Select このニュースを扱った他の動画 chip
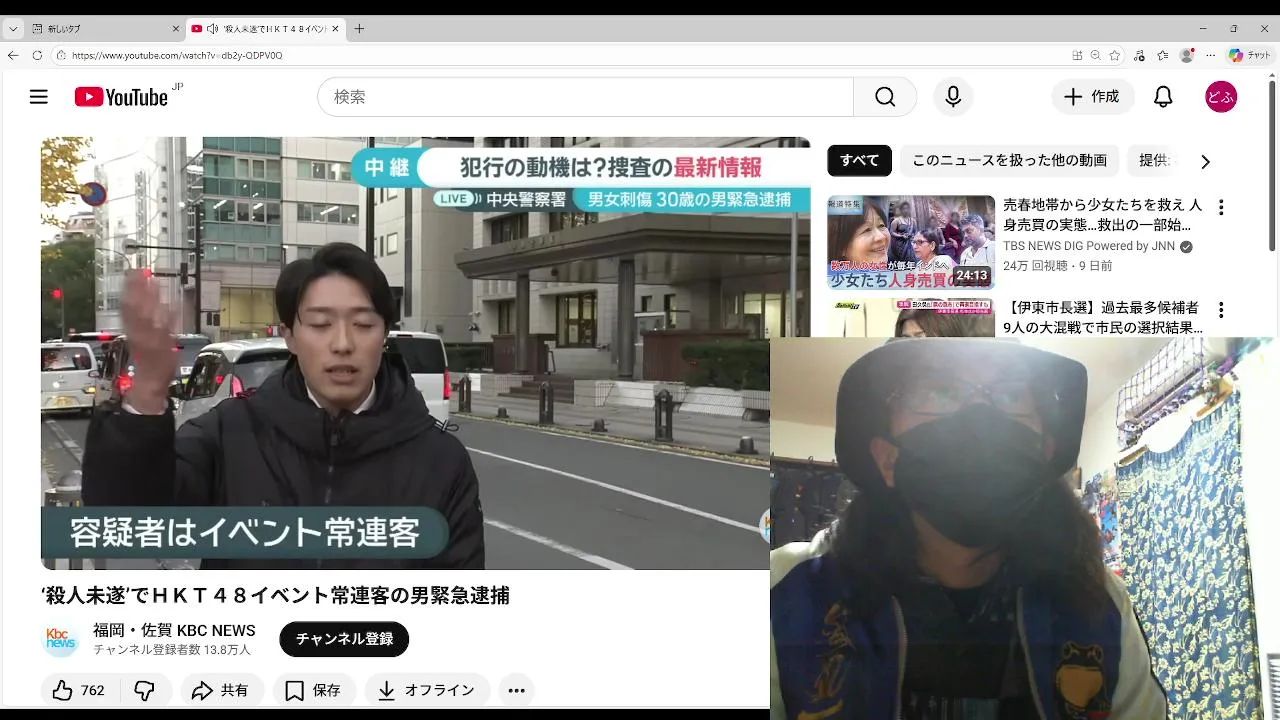Screen dimensions: 1280x720 [1009, 160]
